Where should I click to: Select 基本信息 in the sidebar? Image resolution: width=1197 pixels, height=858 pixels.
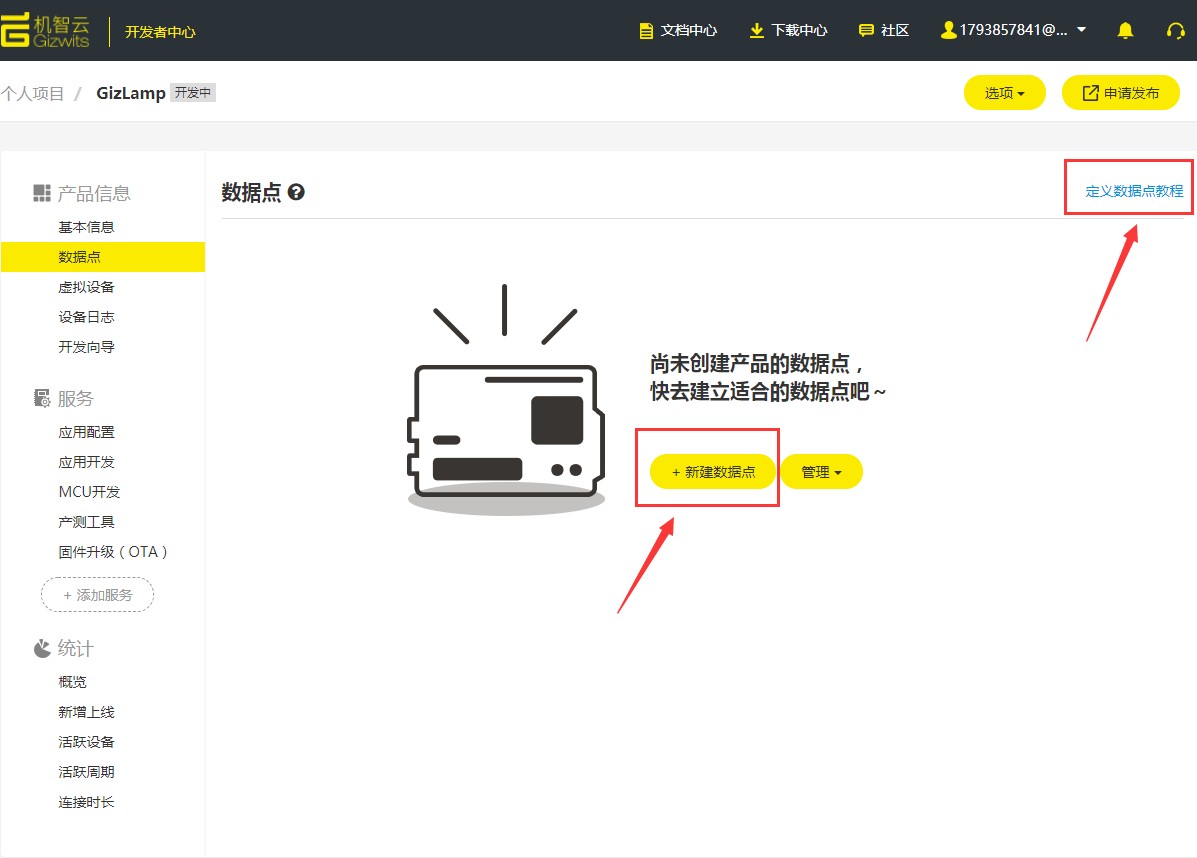87,227
